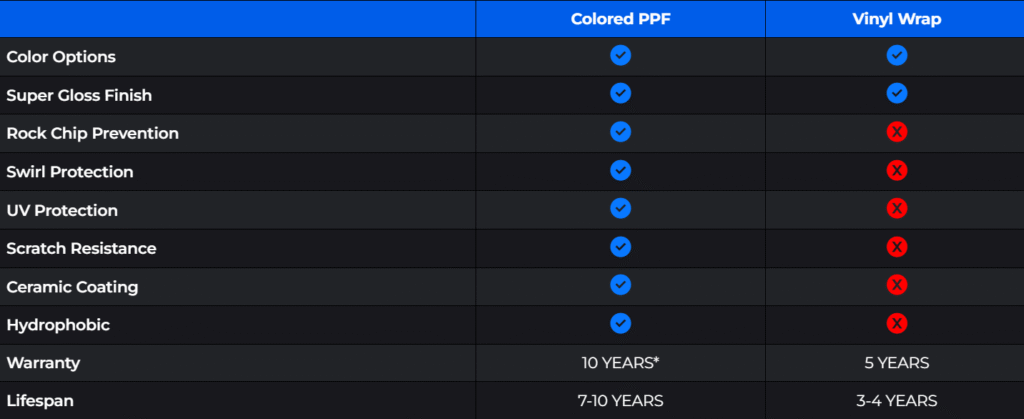
Task: Click the 10 YEARS* warranty value
Action: coord(620,362)
